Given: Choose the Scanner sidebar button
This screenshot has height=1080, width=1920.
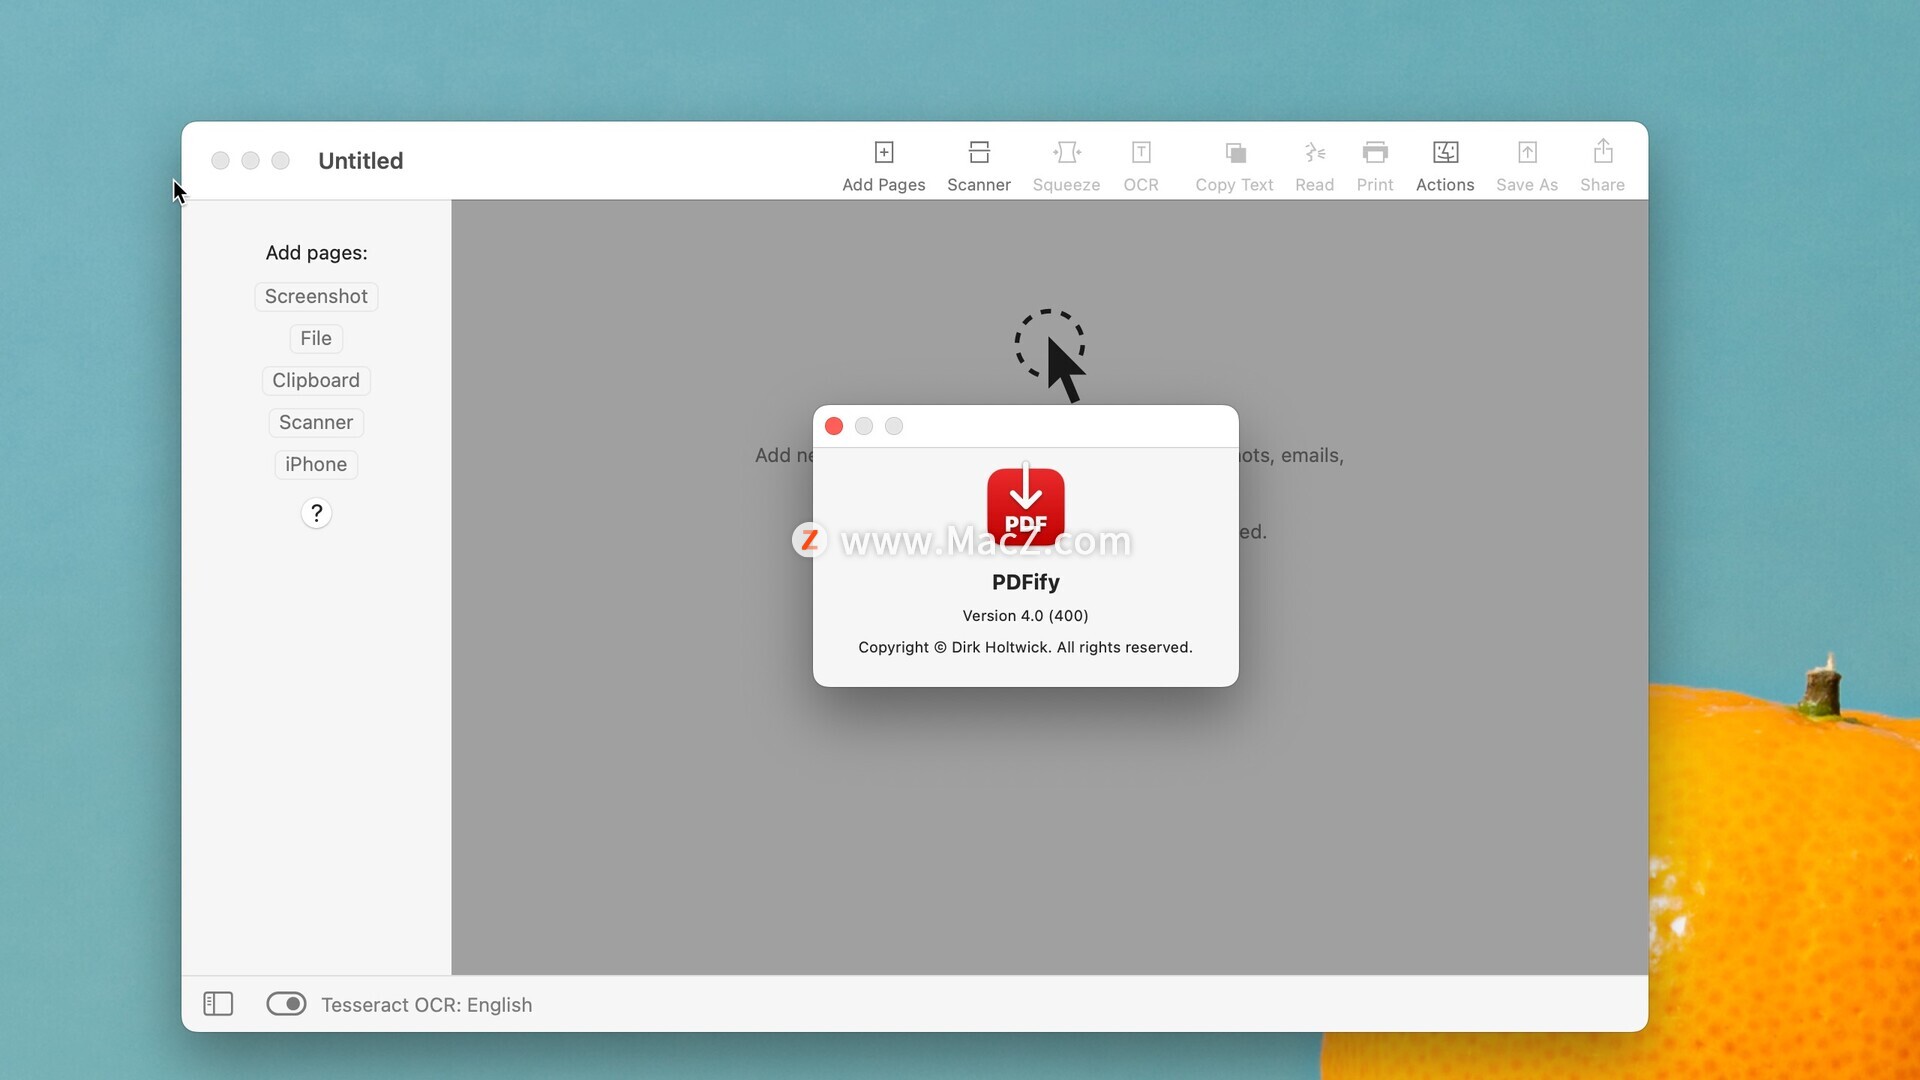Looking at the screenshot, I should point(316,422).
